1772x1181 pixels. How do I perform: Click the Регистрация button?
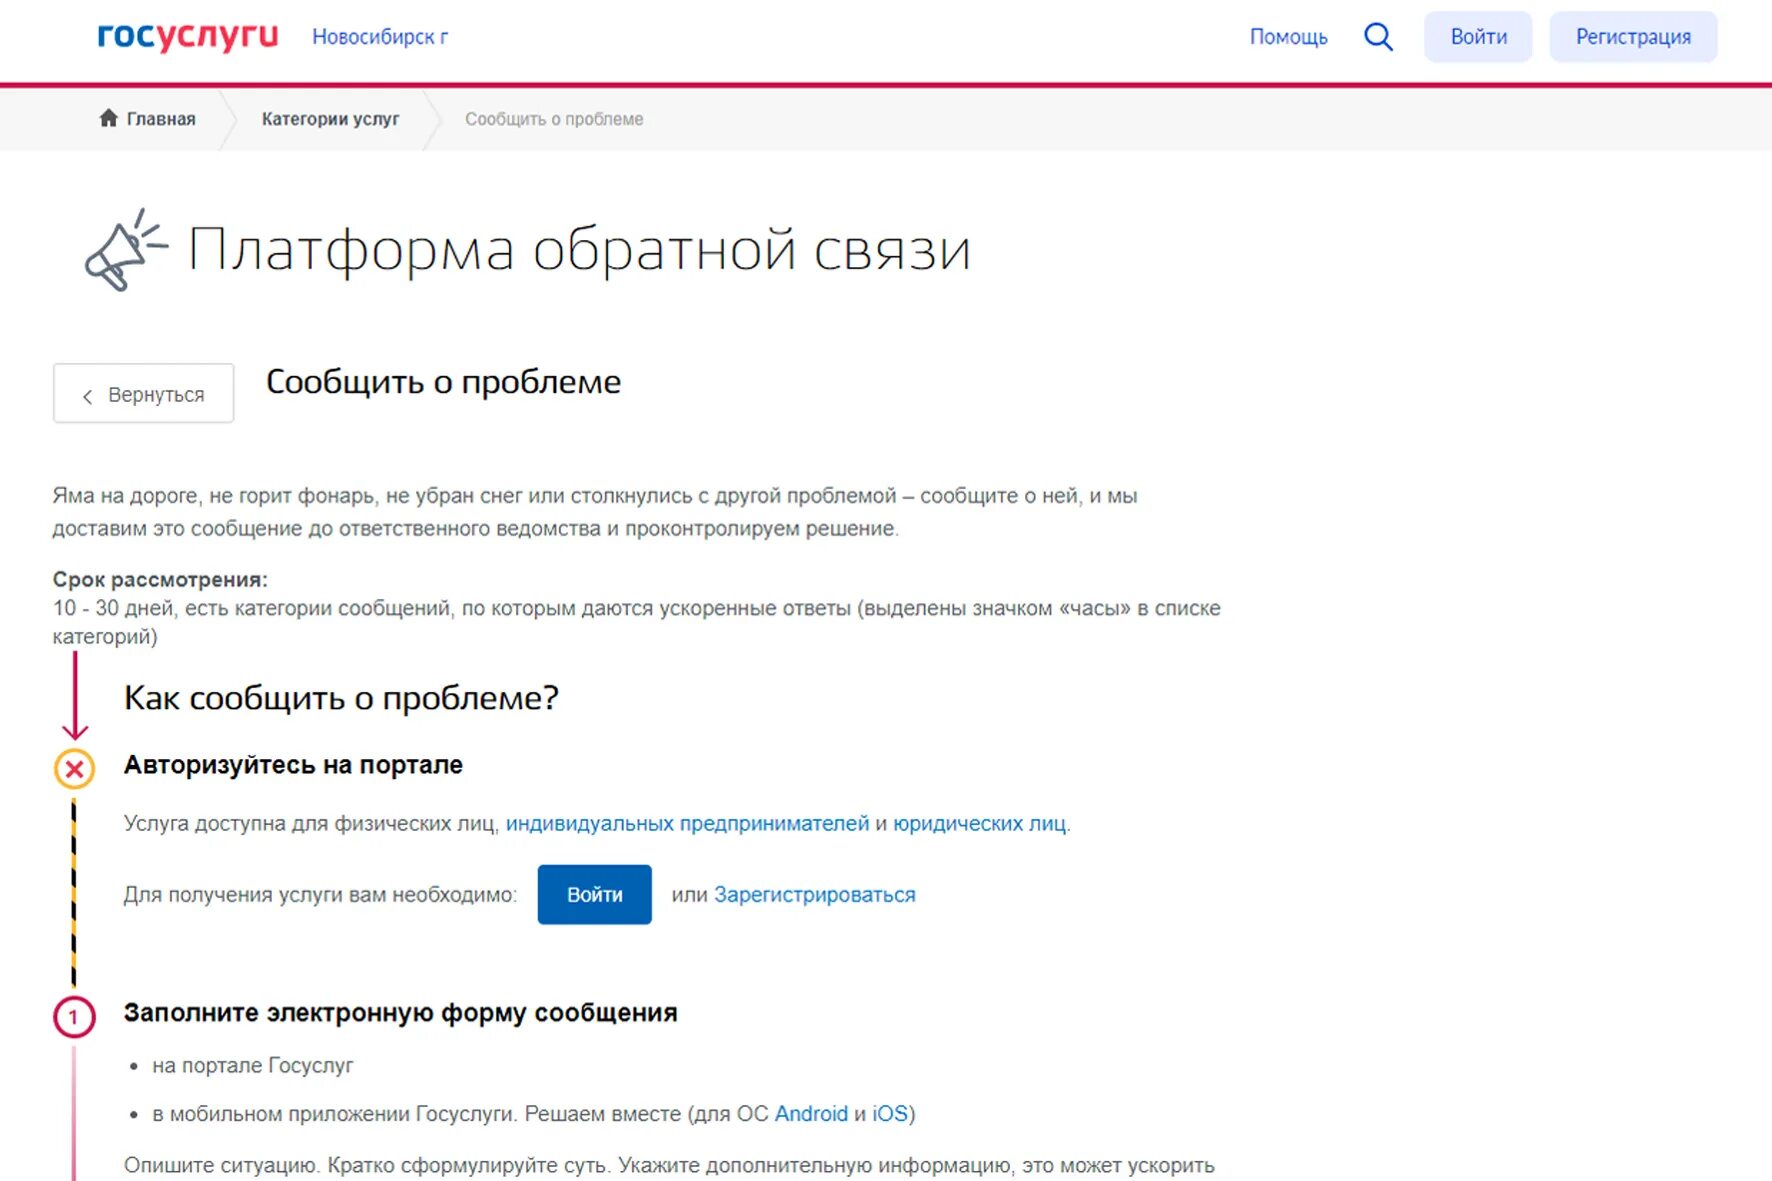1633,37
